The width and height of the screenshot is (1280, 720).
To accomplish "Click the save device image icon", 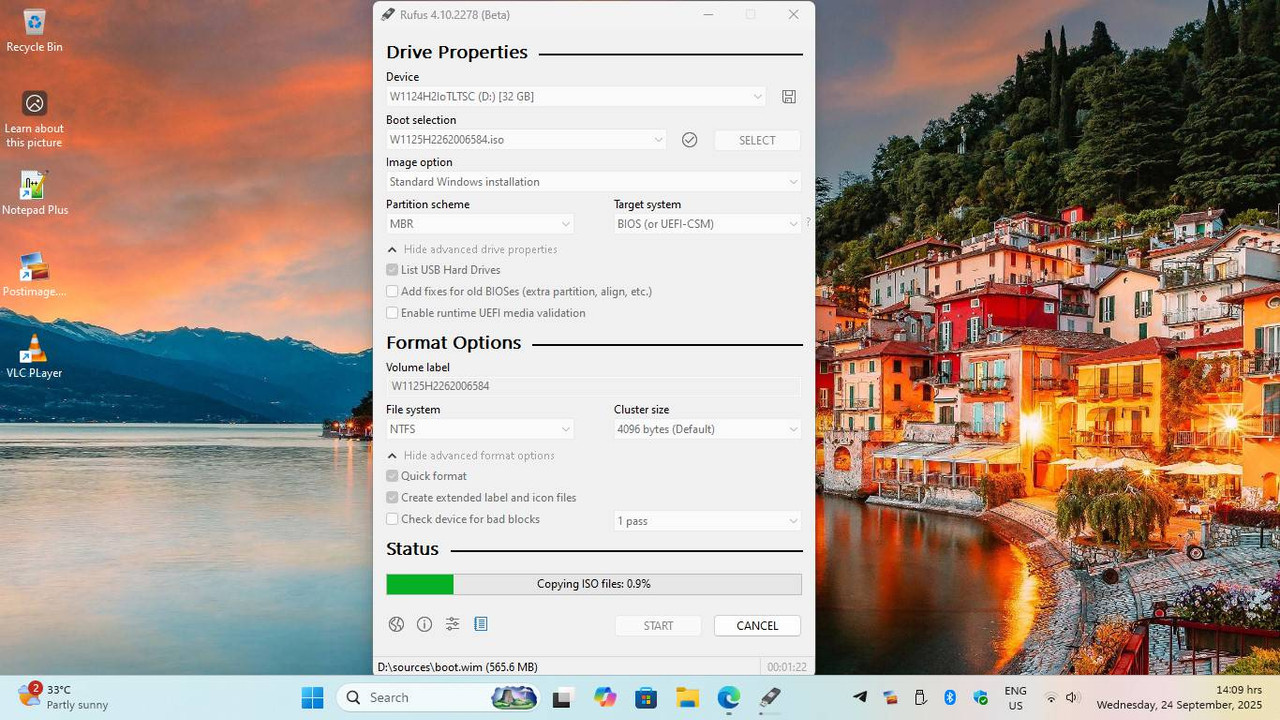I will [x=789, y=97].
